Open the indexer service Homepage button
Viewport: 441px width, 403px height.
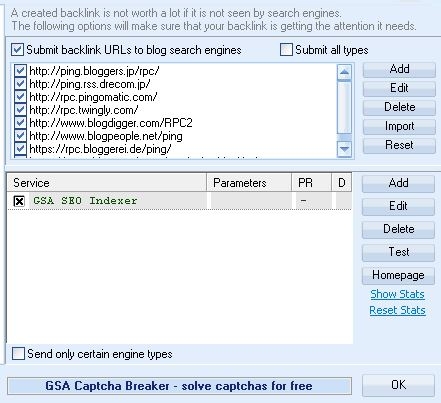coord(398,275)
